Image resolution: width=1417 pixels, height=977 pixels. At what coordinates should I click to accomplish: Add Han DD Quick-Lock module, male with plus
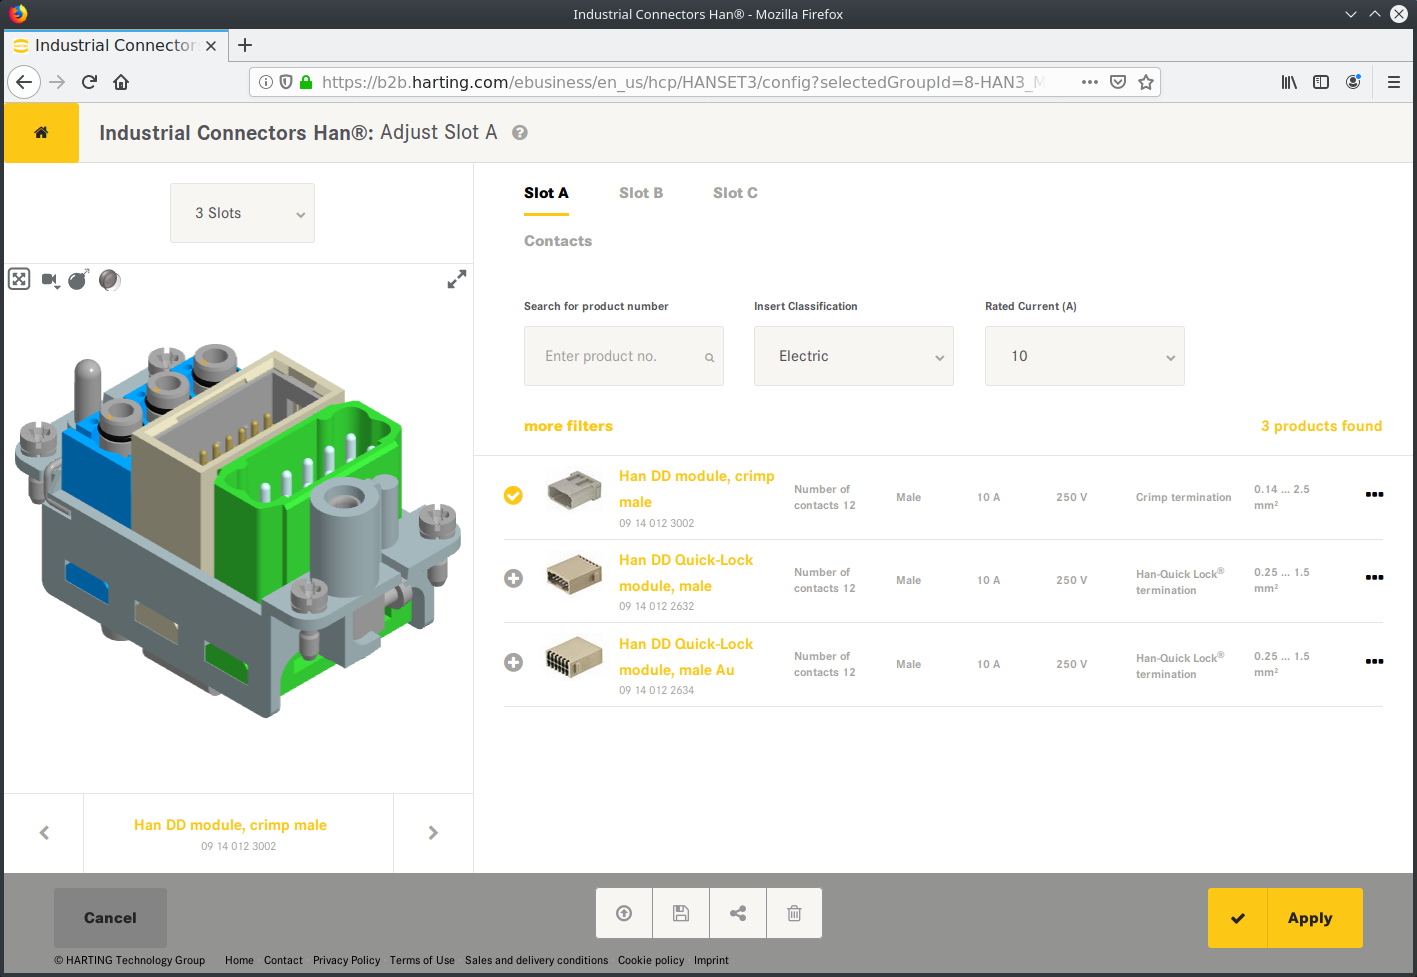point(513,578)
